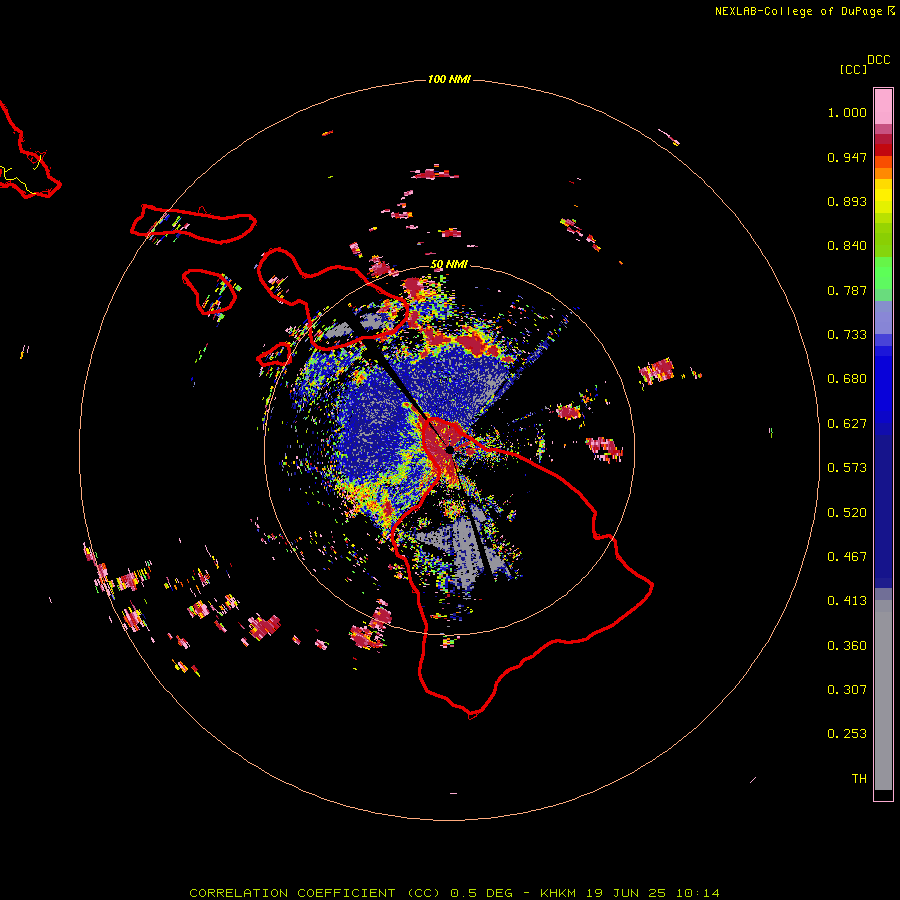The width and height of the screenshot is (900, 900).
Task: Click the 0.520 scale value
Action: pos(847,513)
